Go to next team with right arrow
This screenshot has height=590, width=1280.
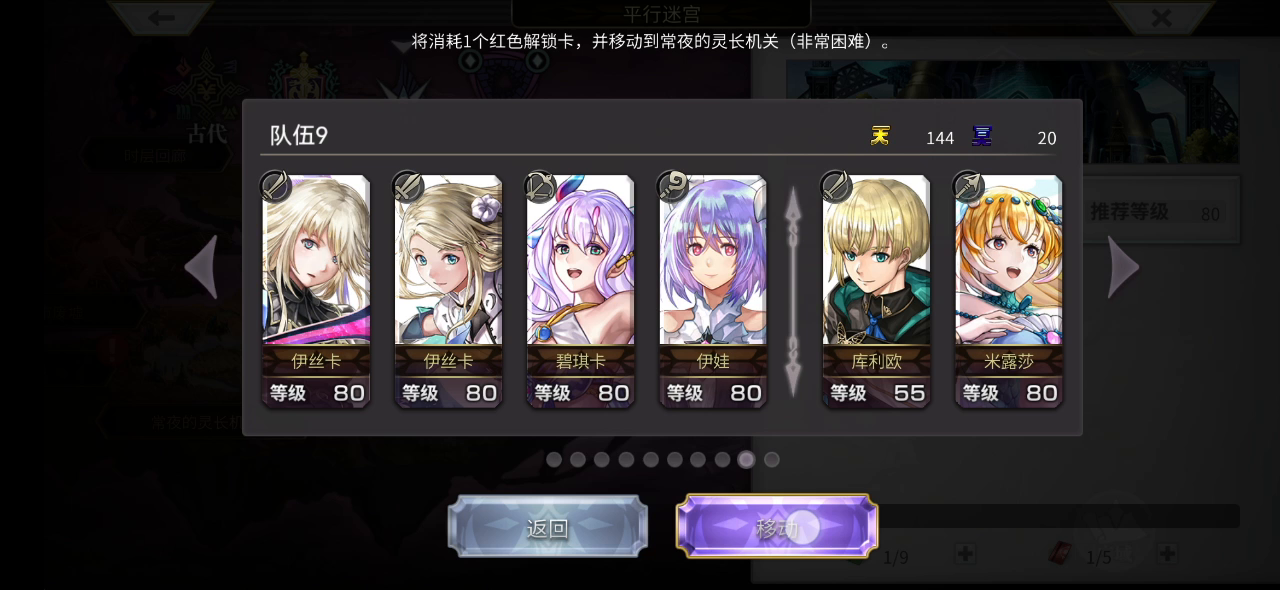pyautogui.click(x=1123, y=267)
